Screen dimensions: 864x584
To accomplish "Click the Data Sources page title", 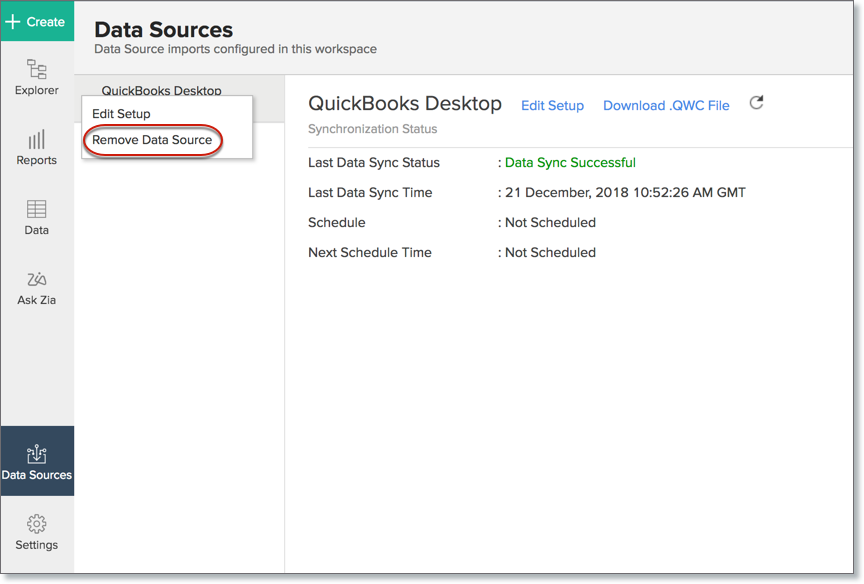I will click(x=164, y=29).
